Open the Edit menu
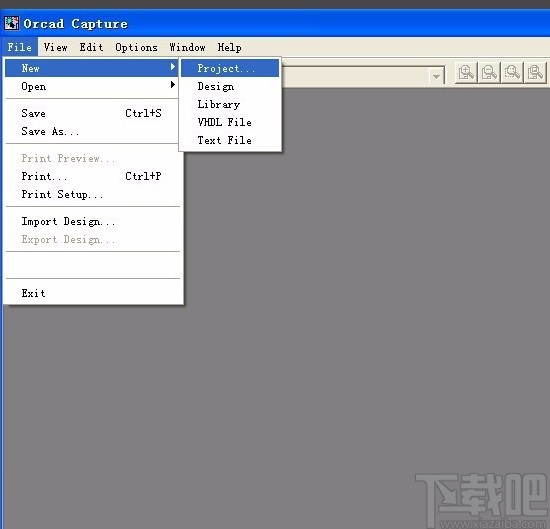Image resolution: width=550 pixels, height=529 pixels. (91, 47)
